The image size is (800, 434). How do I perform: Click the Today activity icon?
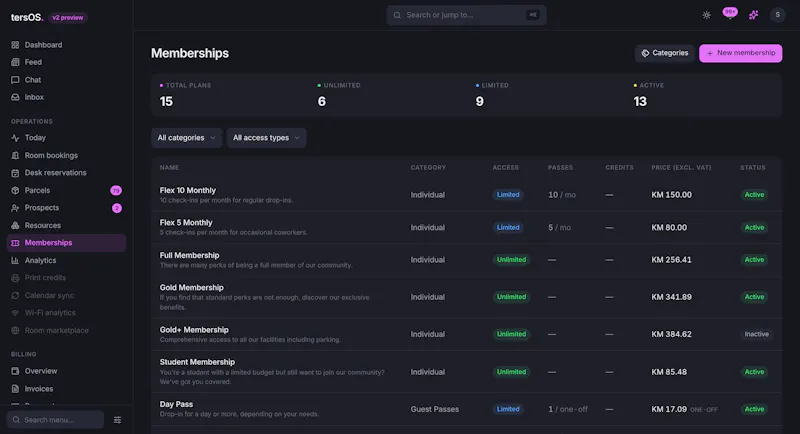tap(15, 138)
